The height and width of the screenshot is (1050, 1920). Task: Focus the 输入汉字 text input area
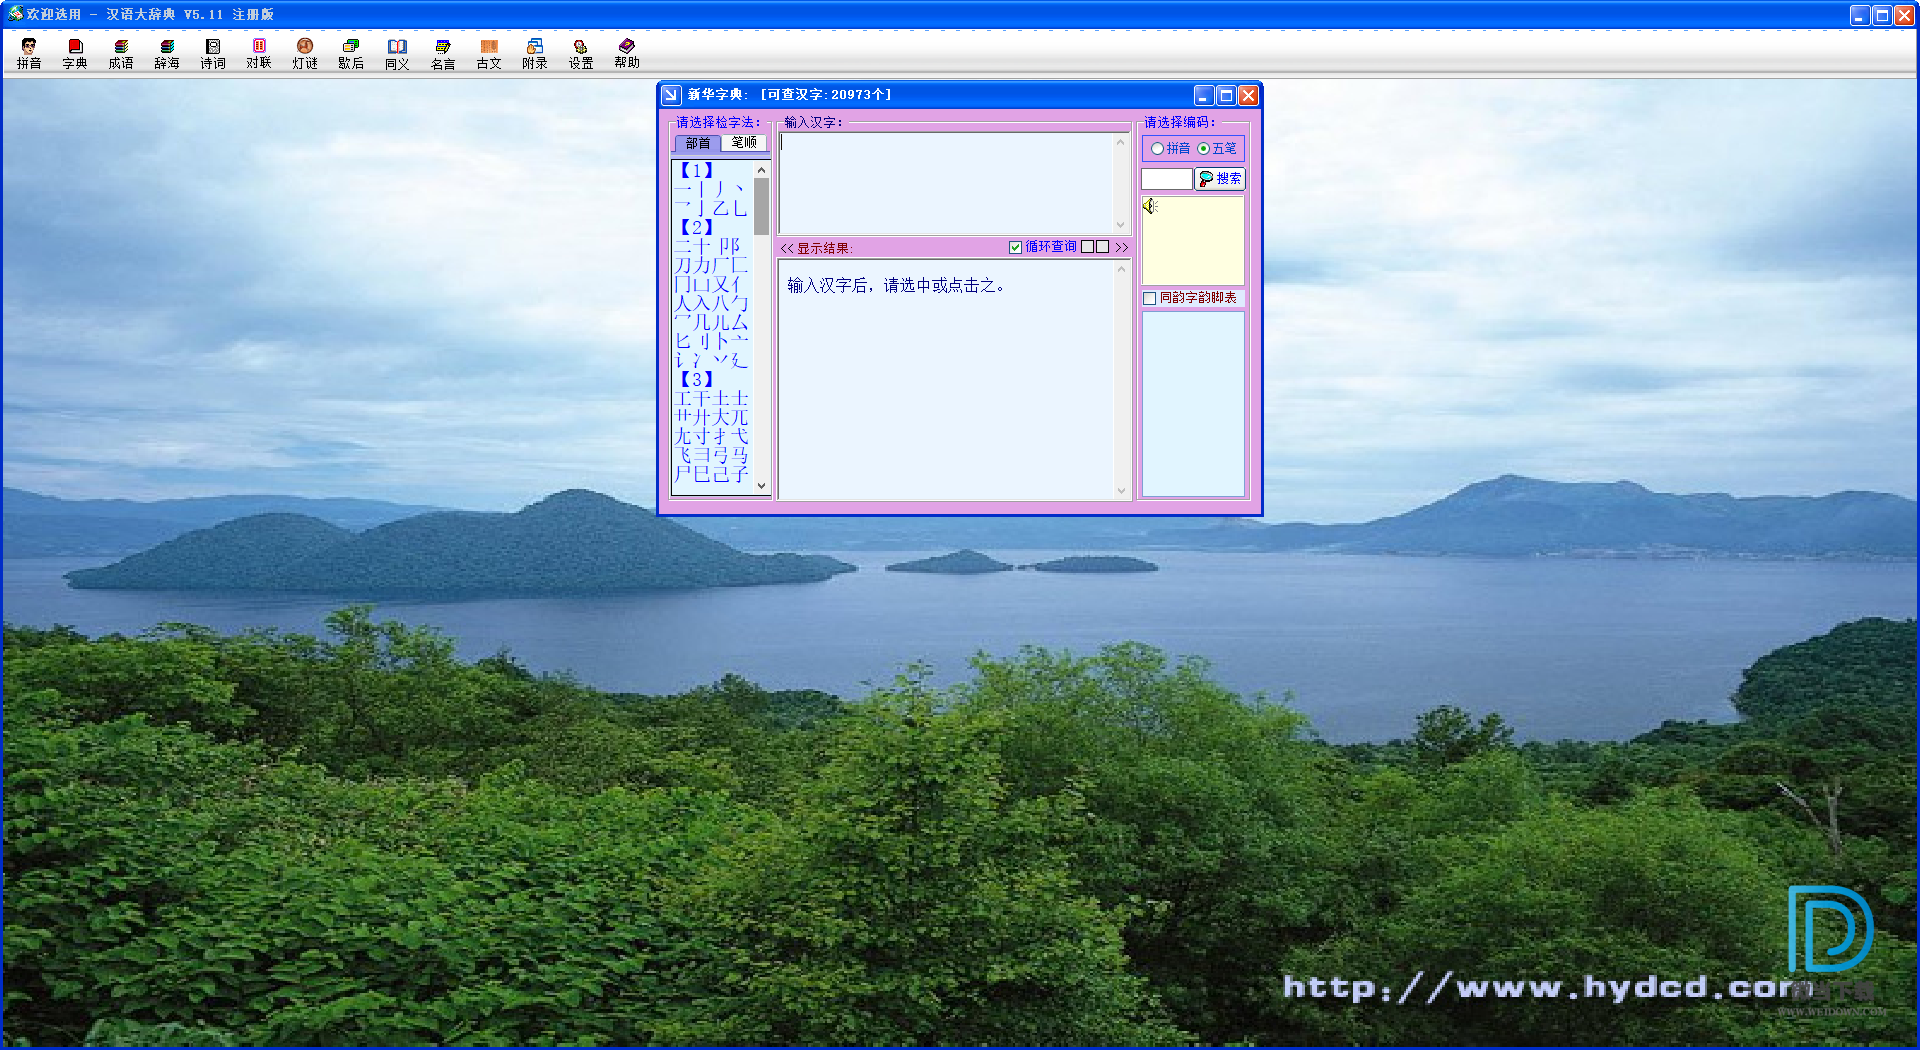[x=946, y=183]
